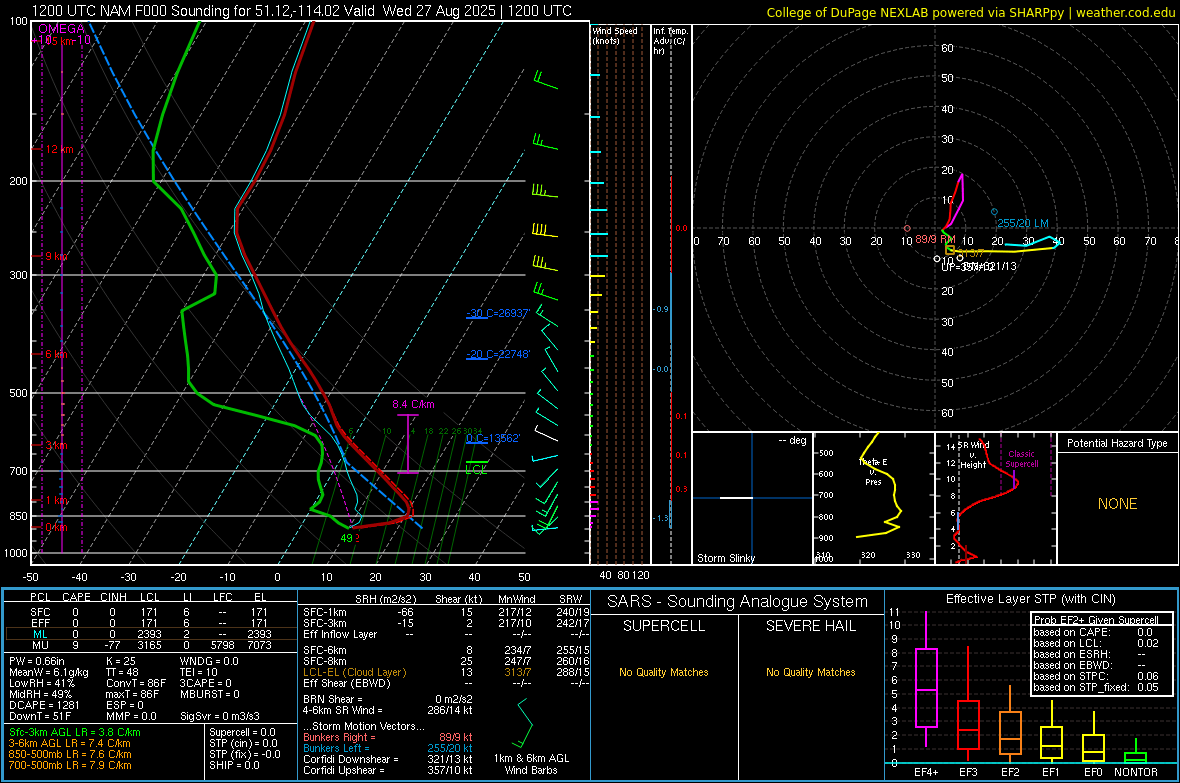This screenshot has height=783, width=1180.
Task: Open the Storm Slinky inset
Action: click(x=752, y=498)
